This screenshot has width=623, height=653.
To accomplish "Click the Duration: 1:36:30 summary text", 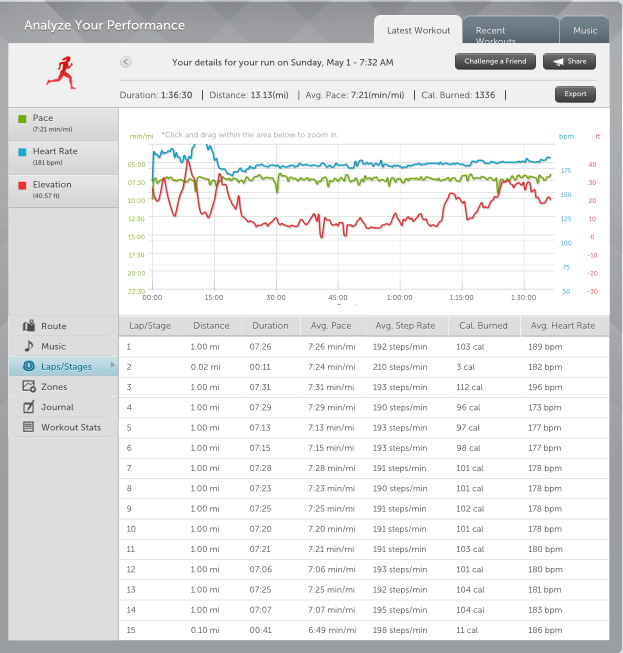I will click(x=156, y=95).
